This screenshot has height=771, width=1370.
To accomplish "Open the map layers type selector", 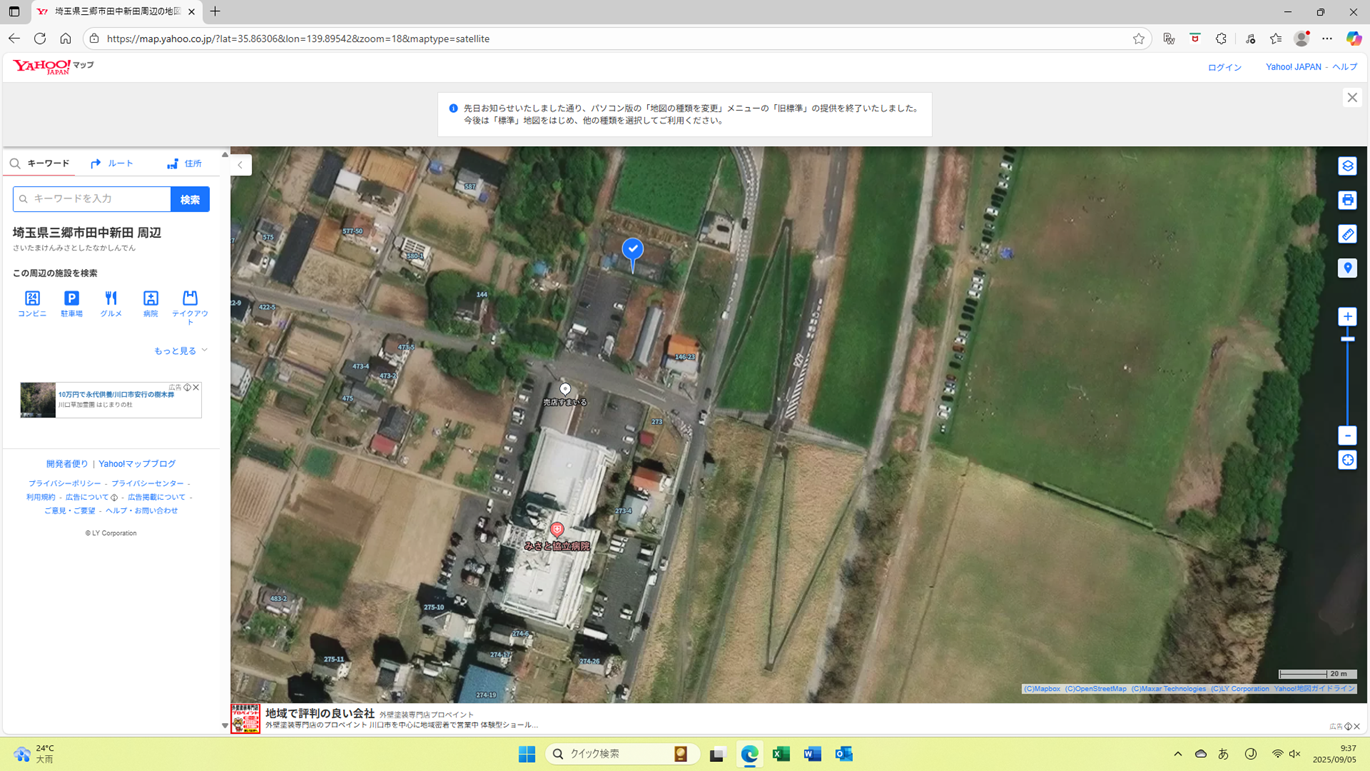I will (1347, 166).
